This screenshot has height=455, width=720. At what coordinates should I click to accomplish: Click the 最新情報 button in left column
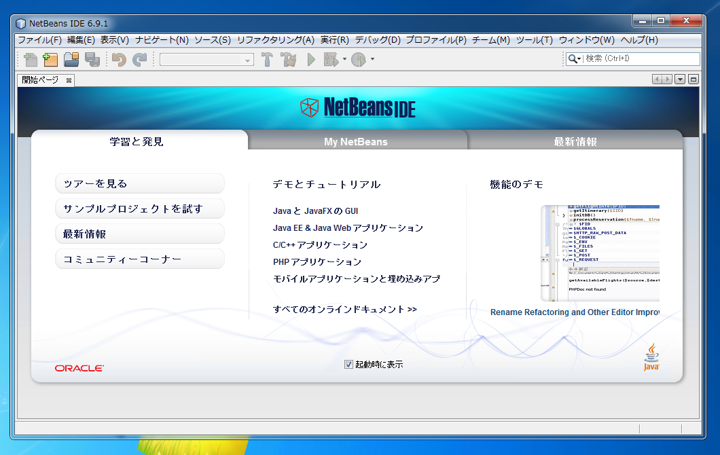coord(140,234)
